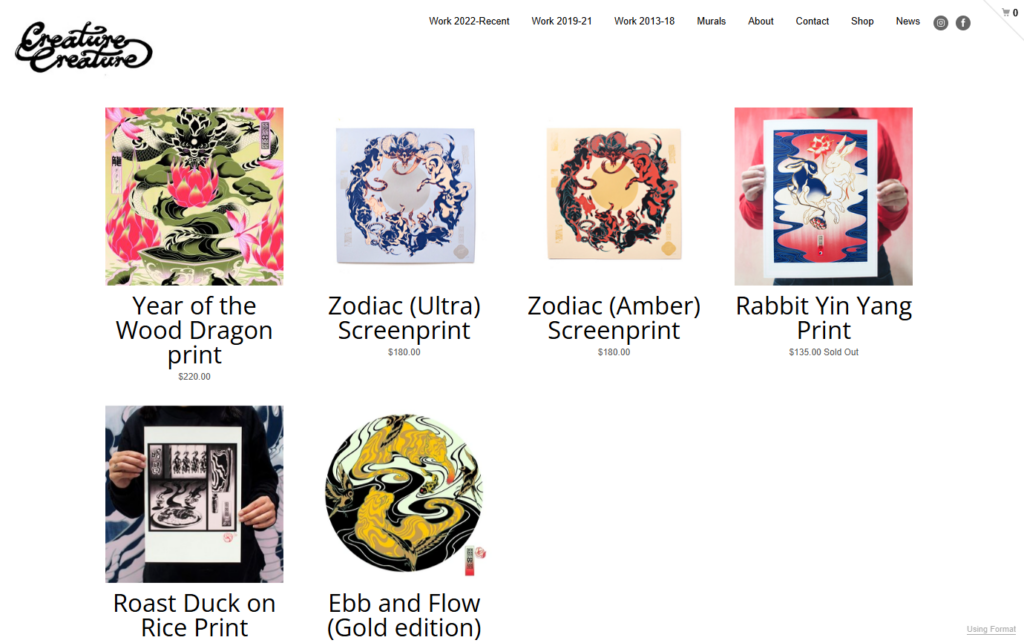The image size is (1024, 643).
Task: Open the News page
Action: [908, 21]
